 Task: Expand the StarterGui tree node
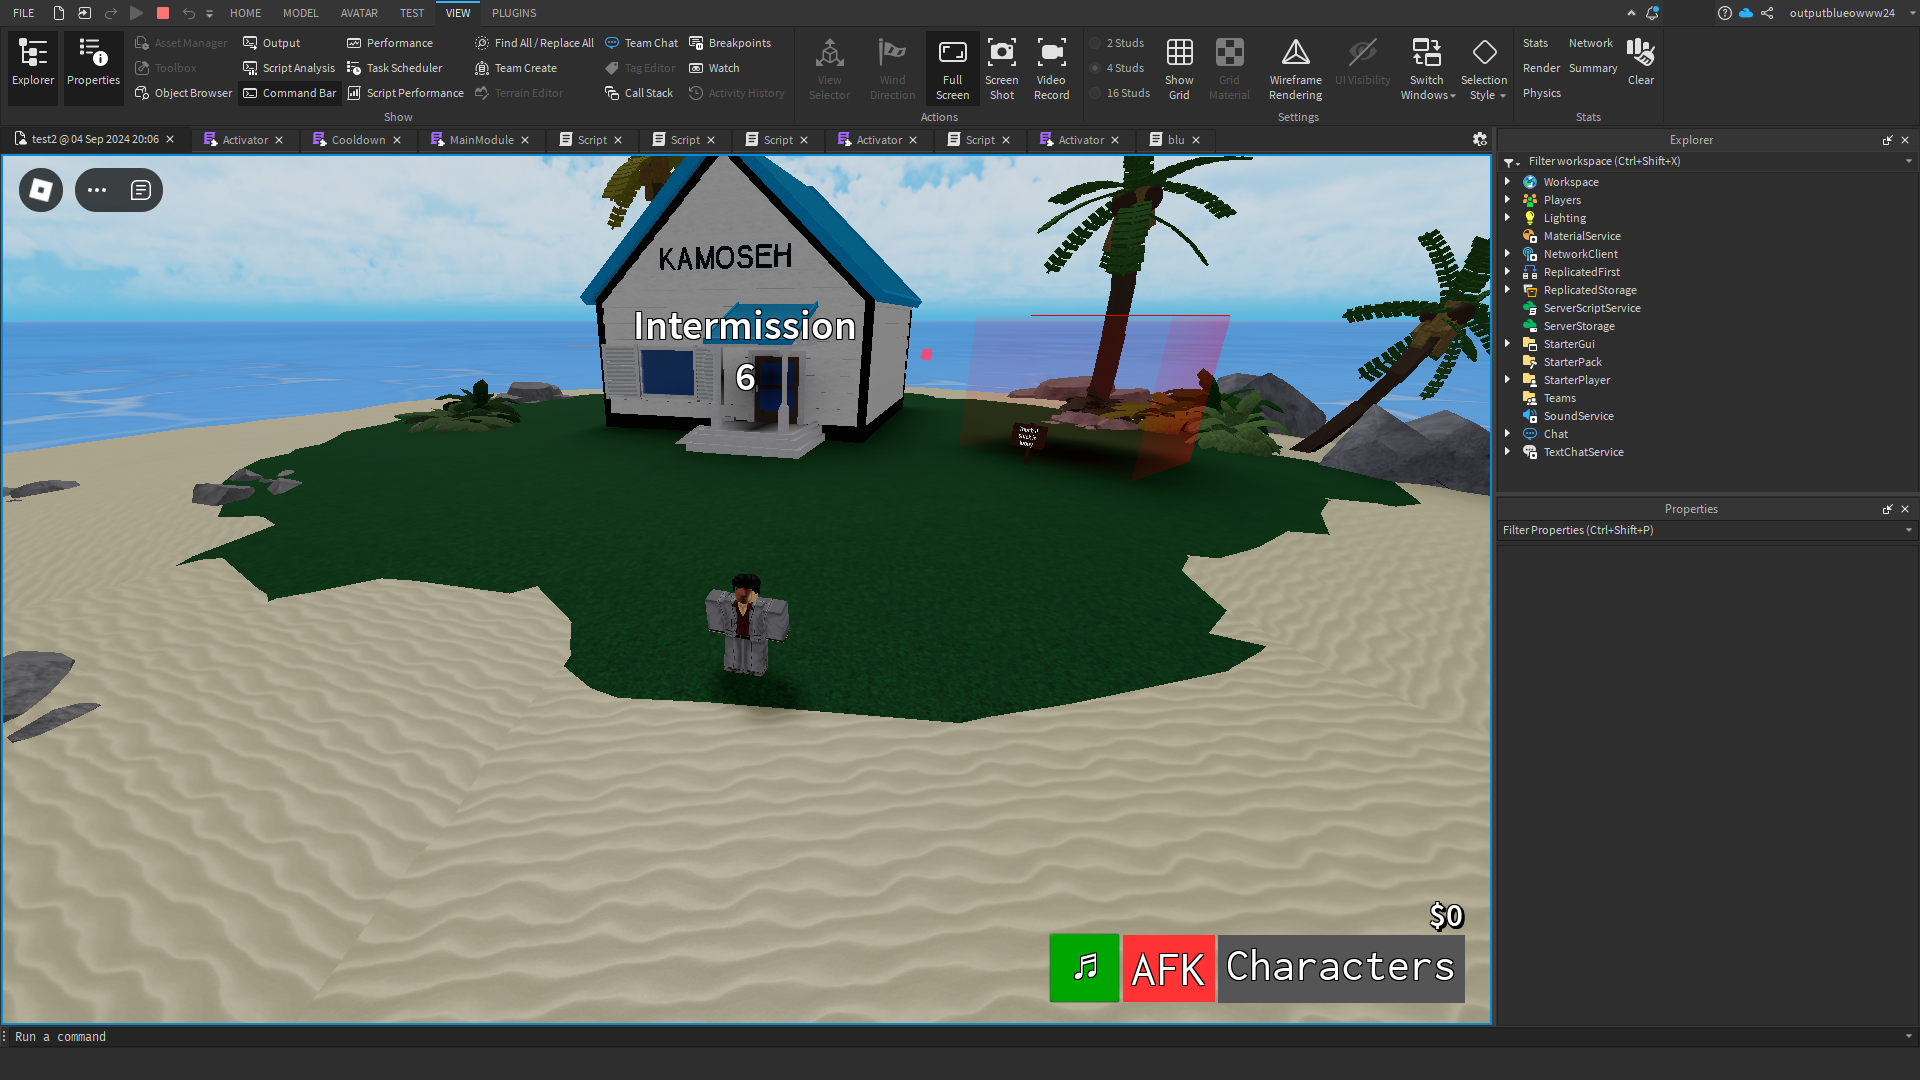click(x=1507, y=344)
